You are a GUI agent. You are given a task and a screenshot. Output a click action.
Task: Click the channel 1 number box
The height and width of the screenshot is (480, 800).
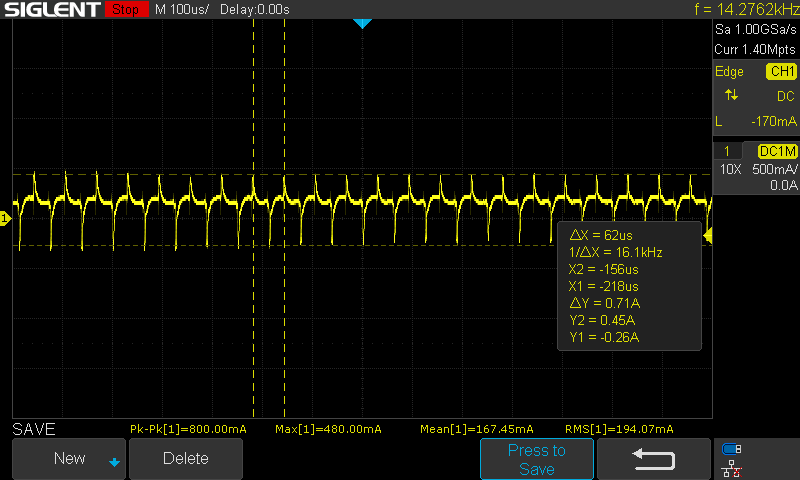click(727, 151)
